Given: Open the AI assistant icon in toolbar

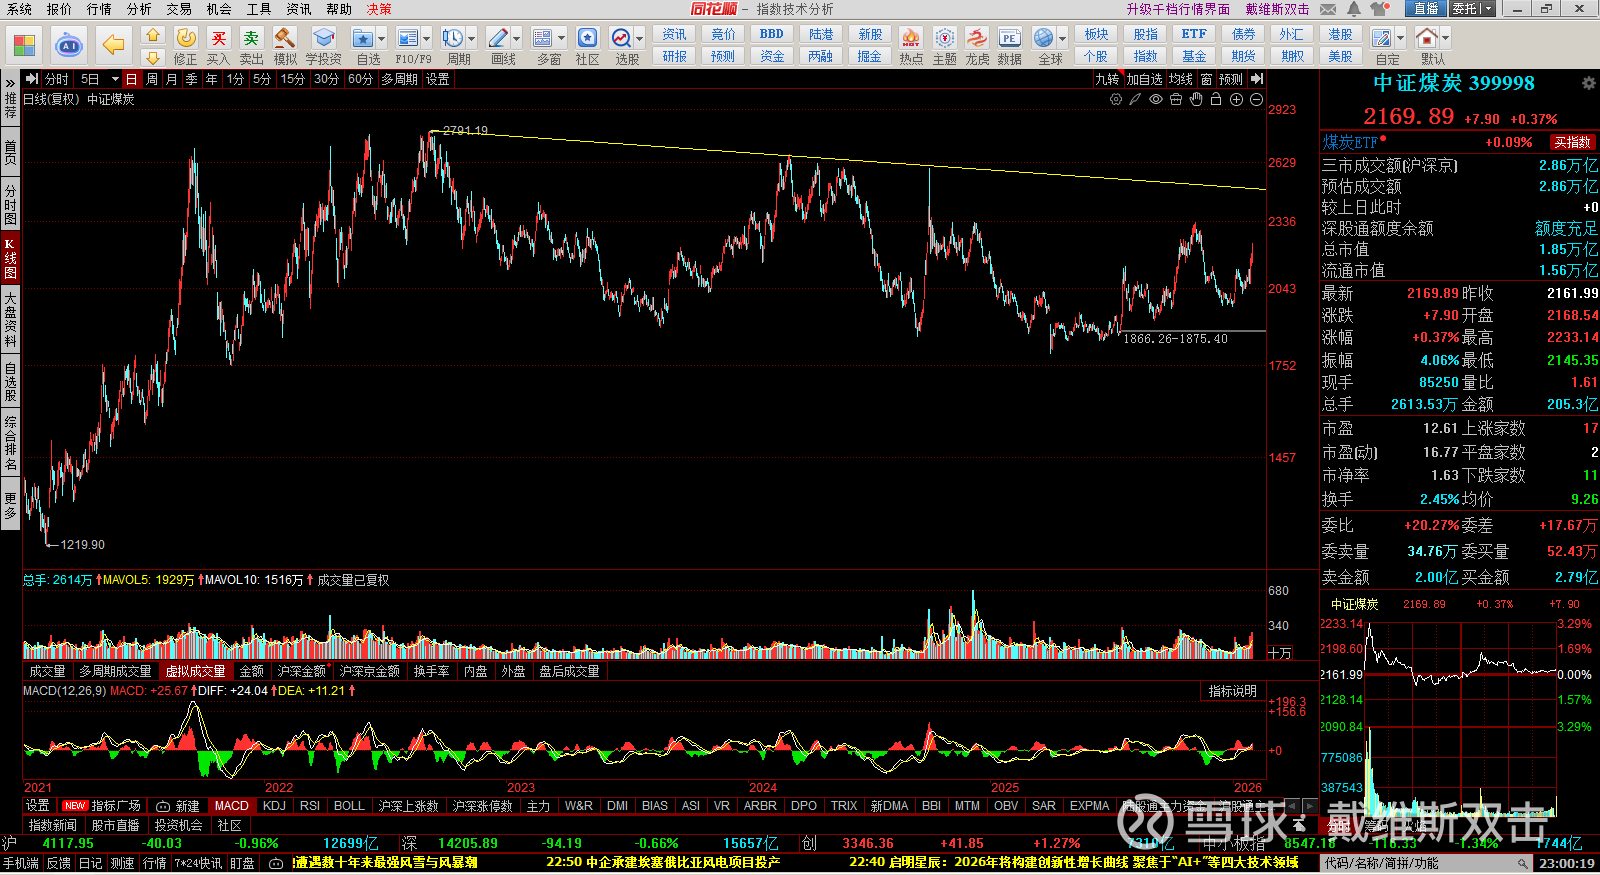Looking at the screenshot, I should pos(69,45).
